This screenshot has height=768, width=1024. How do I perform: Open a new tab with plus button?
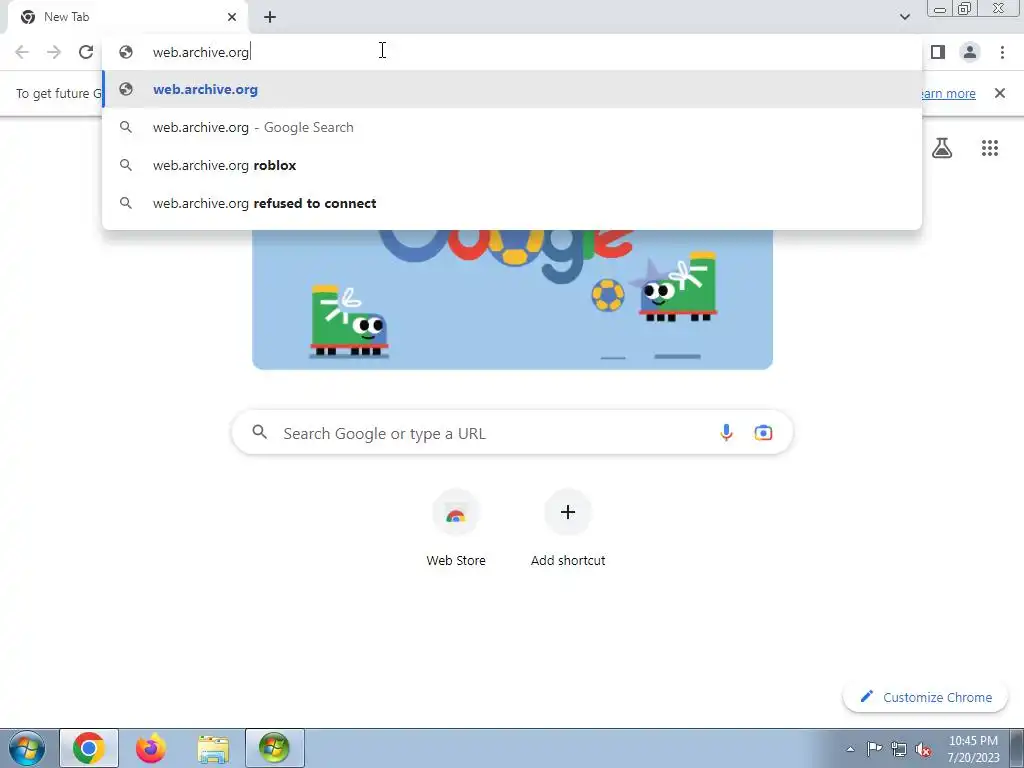270,17
